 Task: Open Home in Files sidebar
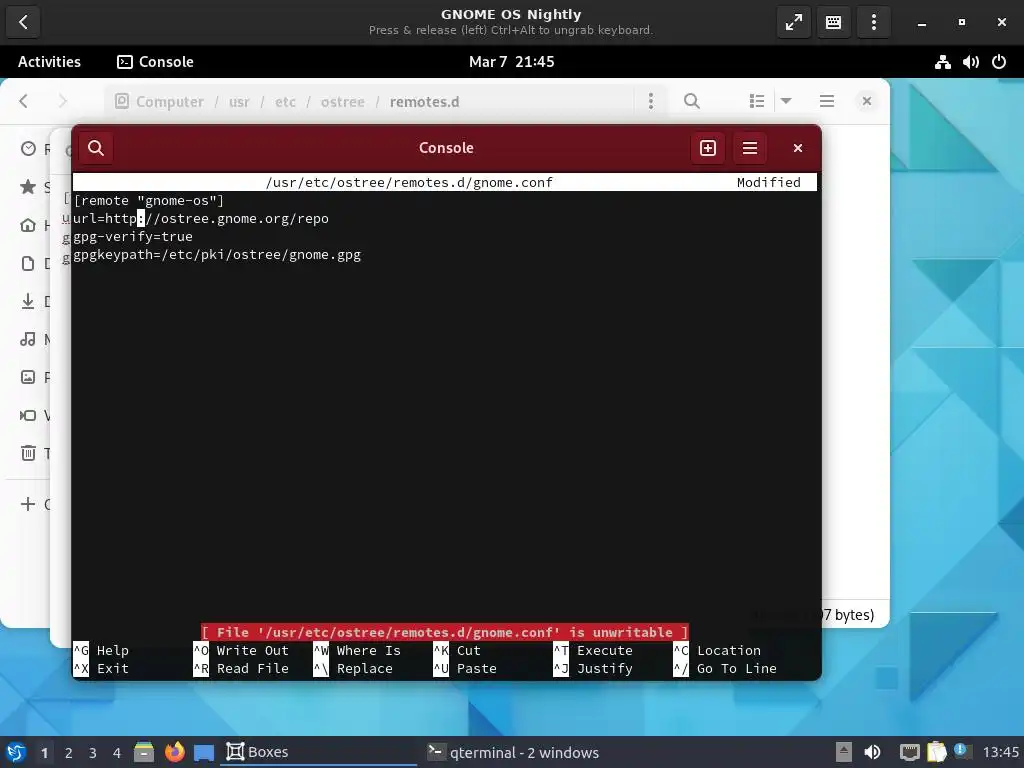(x=35, y=225)
